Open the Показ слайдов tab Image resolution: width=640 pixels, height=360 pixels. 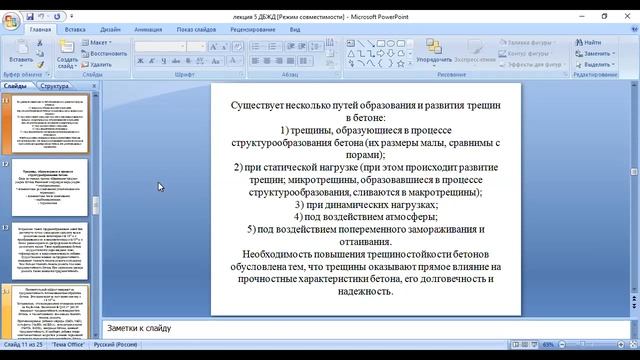(196, 30)
